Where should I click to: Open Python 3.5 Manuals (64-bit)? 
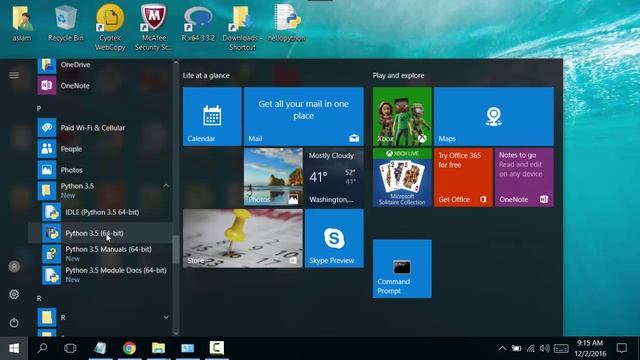click(100, 254)
